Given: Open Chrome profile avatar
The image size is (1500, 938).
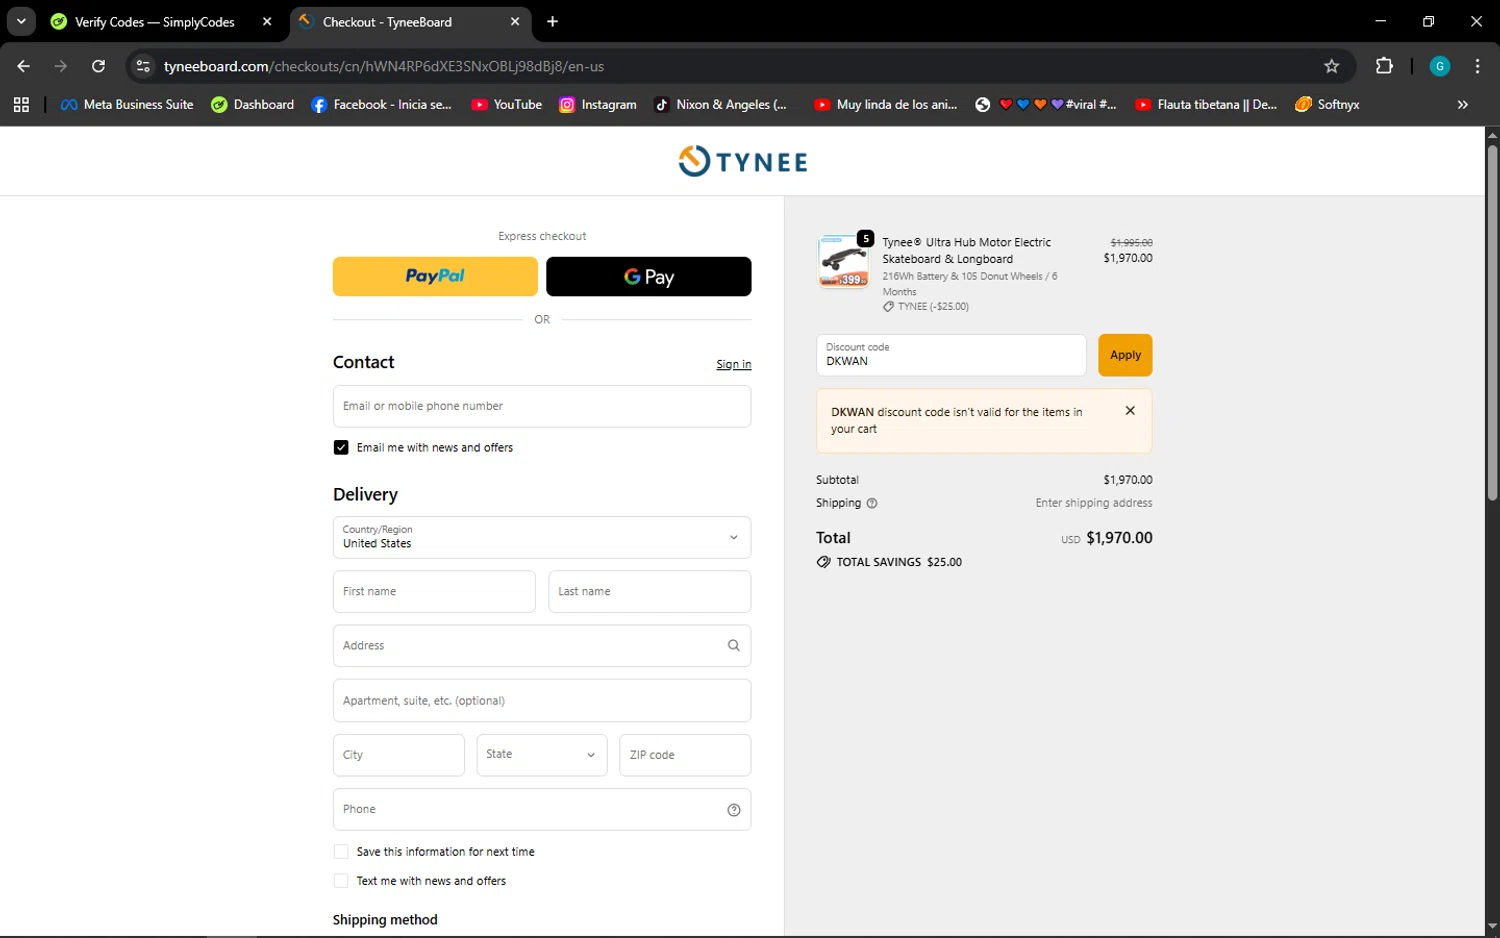Looking at the screenshot, I should pyautogui.click(x=1440, y=66).
